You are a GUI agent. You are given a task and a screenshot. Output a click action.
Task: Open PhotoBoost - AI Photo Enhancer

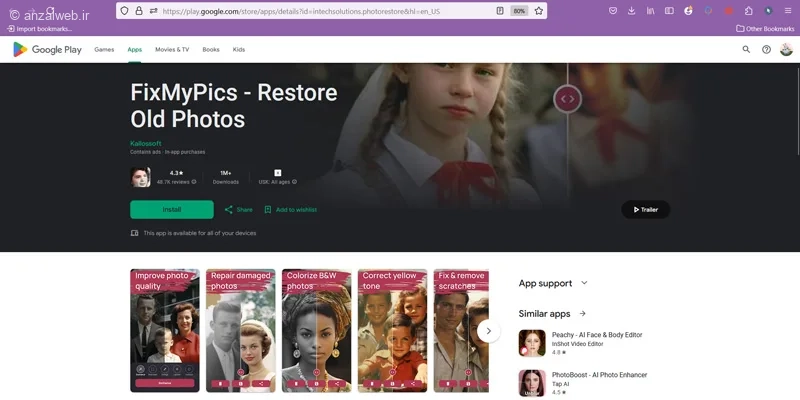coord(599,375)
